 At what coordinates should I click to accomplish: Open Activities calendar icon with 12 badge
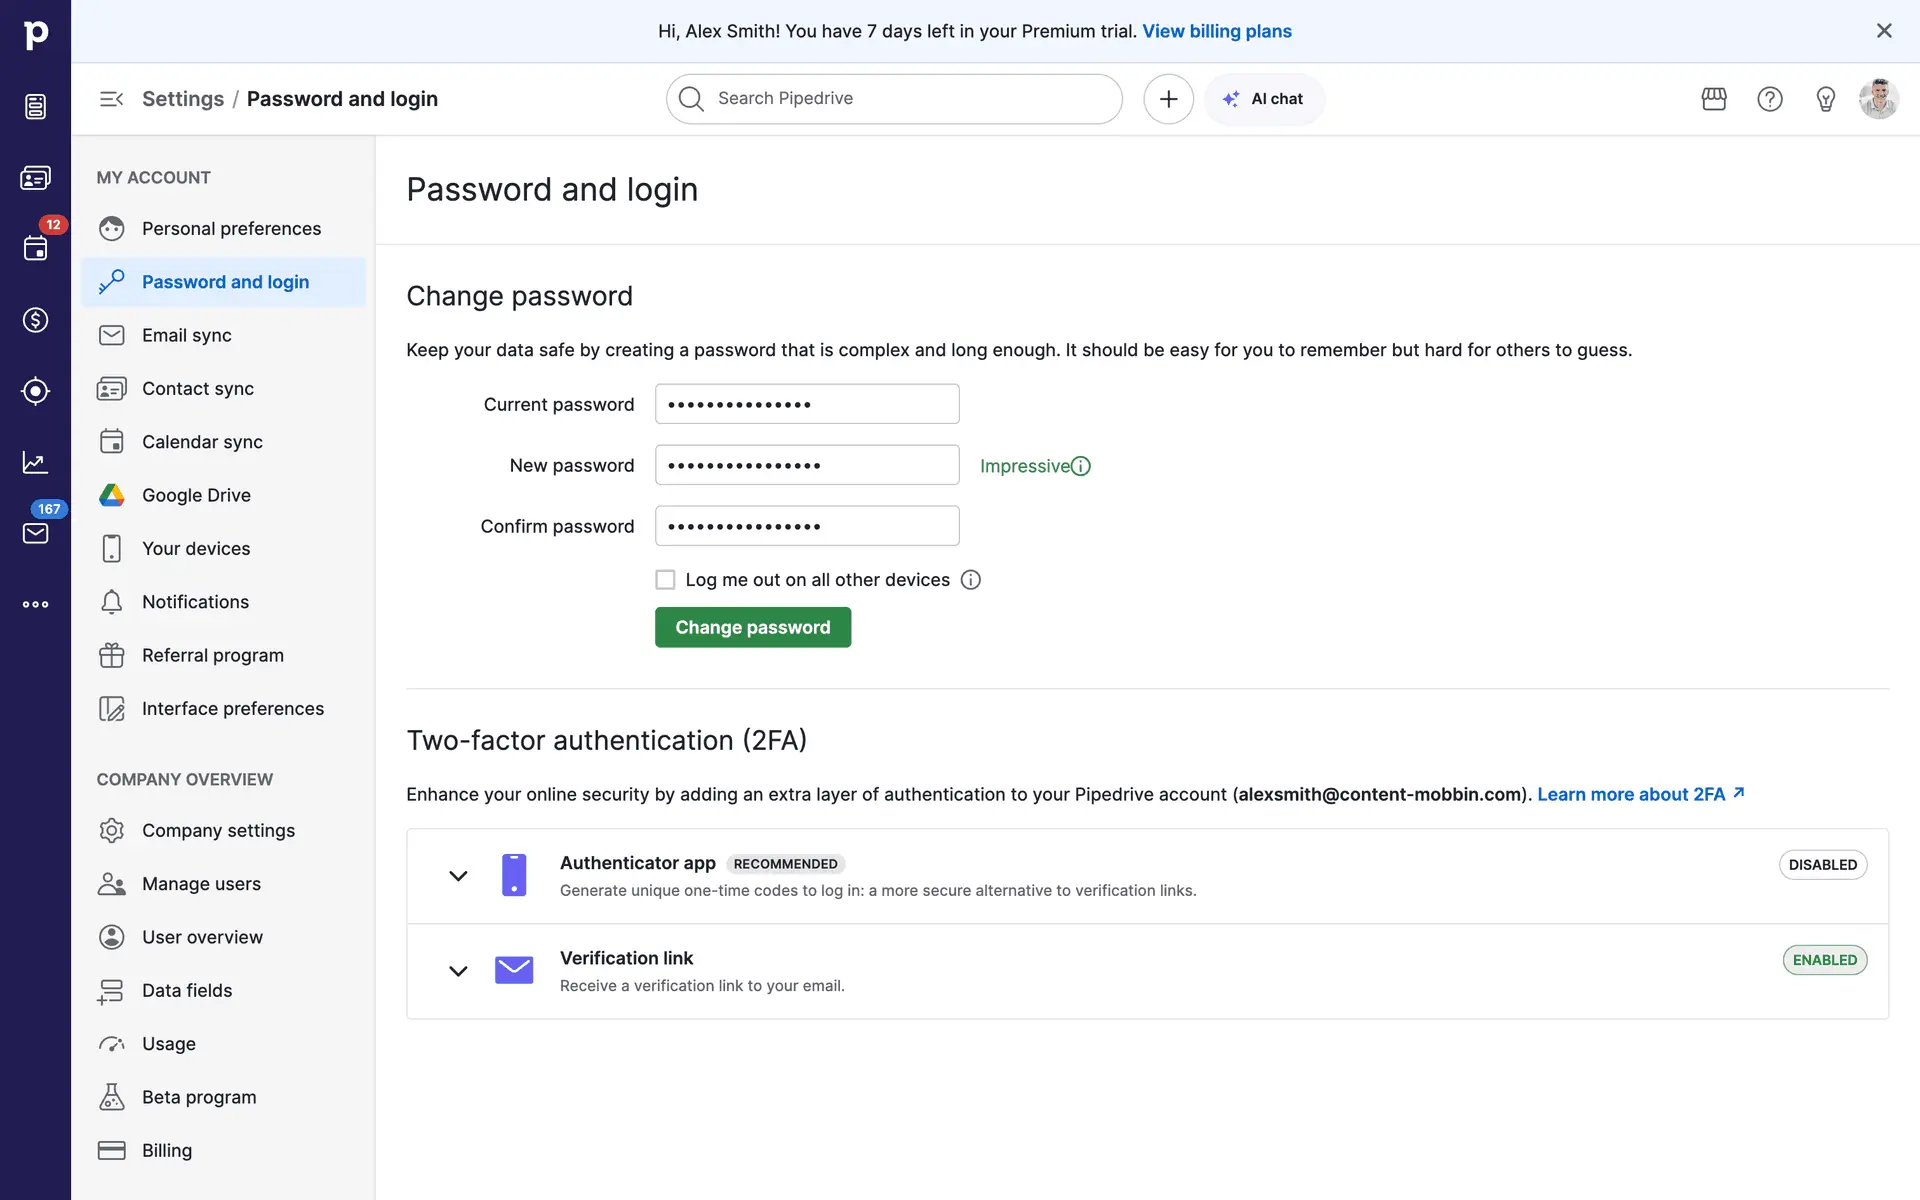point(35,248)
